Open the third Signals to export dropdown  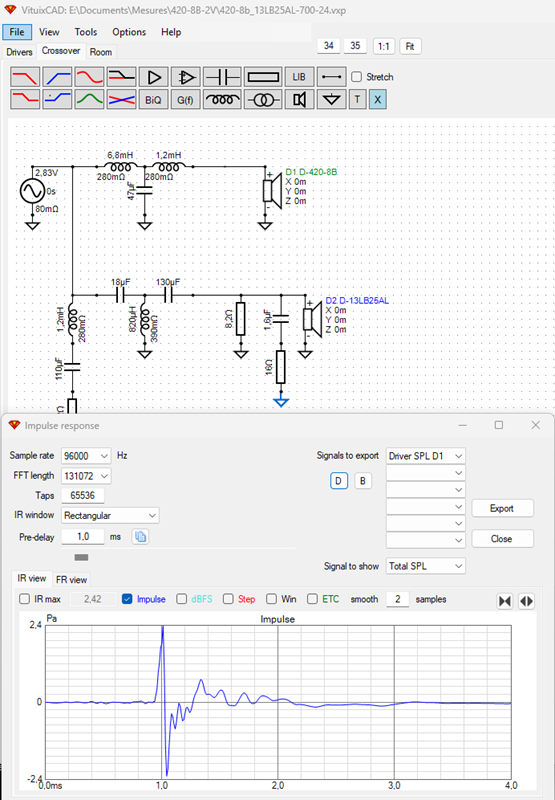pyautogui.click(x=425, y=490)
